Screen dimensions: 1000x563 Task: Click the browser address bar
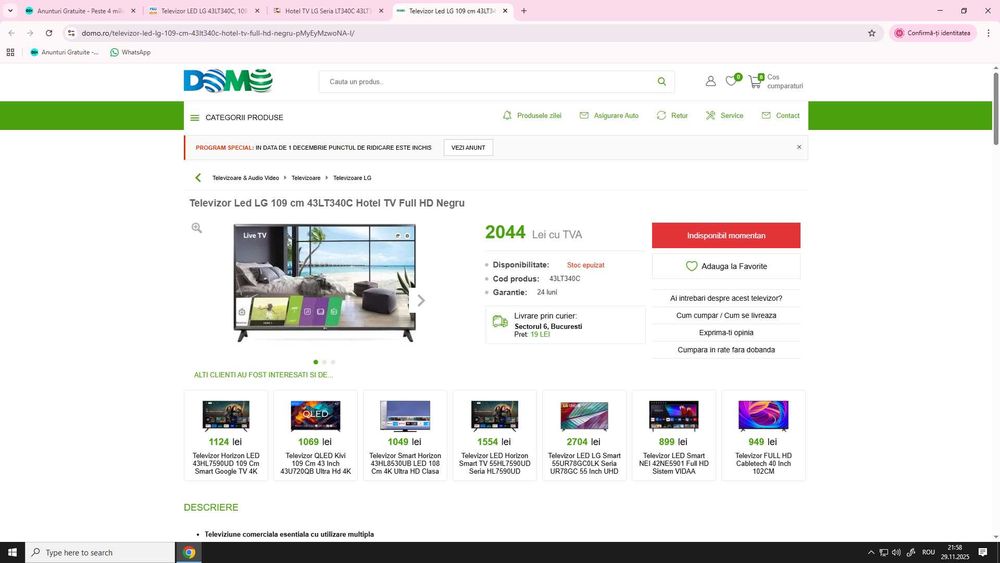pos(472,33)
